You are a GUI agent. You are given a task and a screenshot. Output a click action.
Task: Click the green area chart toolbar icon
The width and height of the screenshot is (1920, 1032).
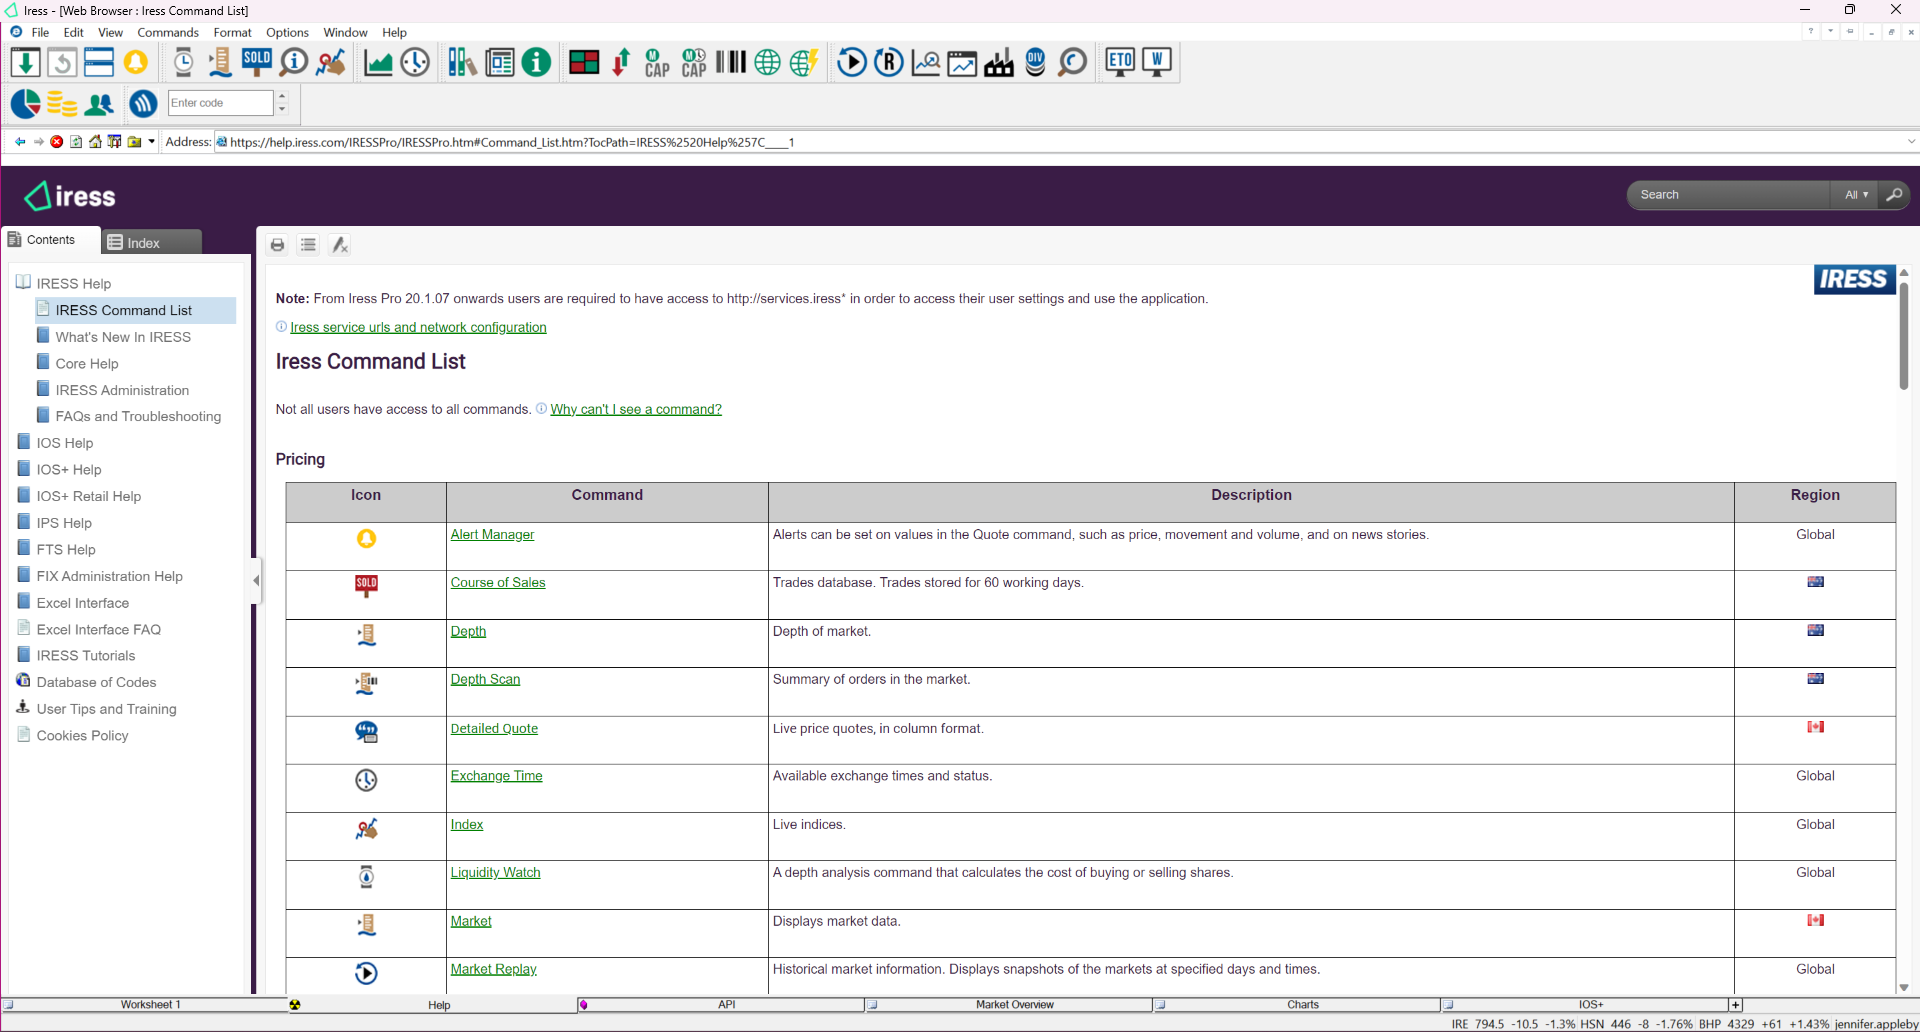(378, 62)
